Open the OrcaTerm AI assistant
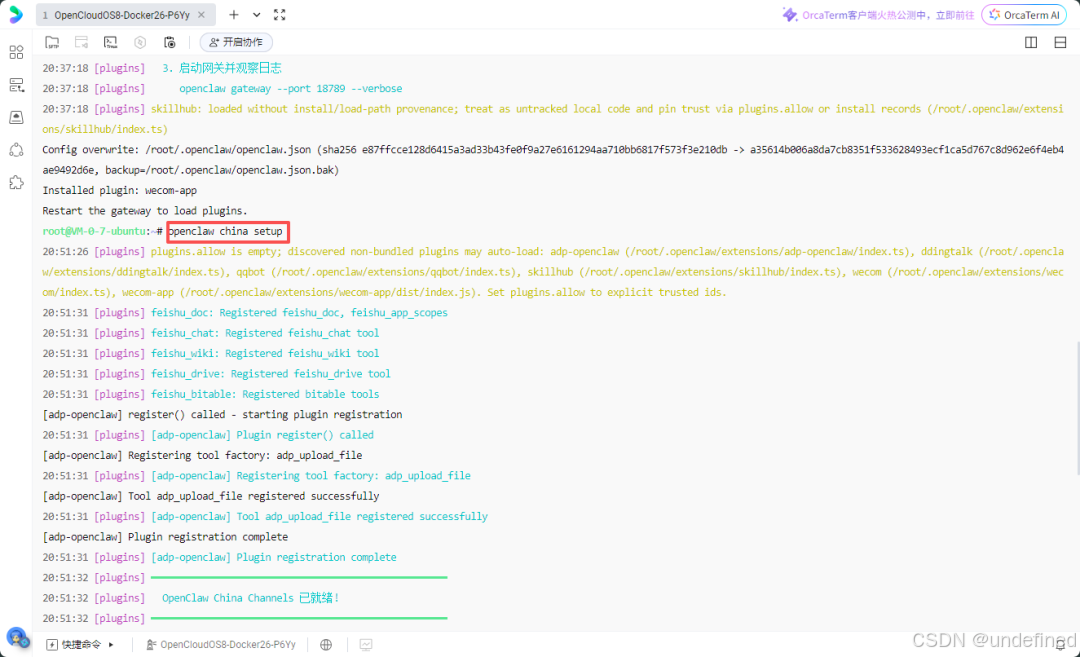 [1024, 14]
